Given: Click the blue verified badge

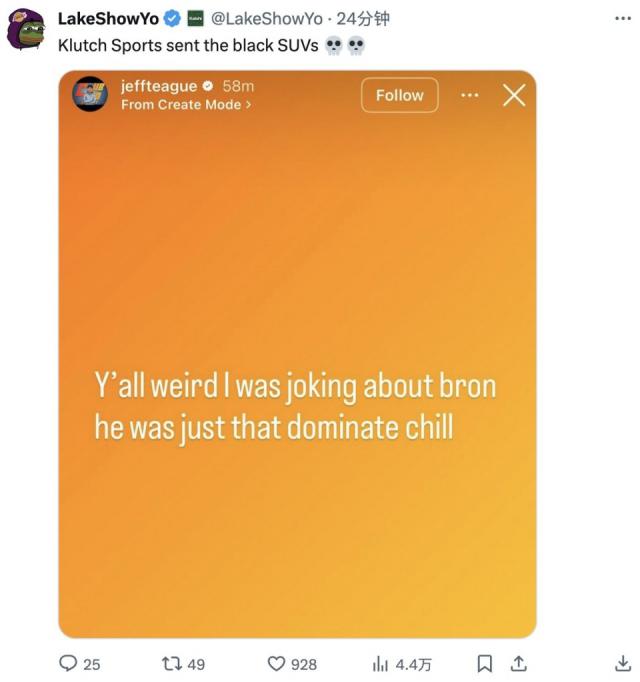Looking at the screenshot, I should click(x=172, y=18).
